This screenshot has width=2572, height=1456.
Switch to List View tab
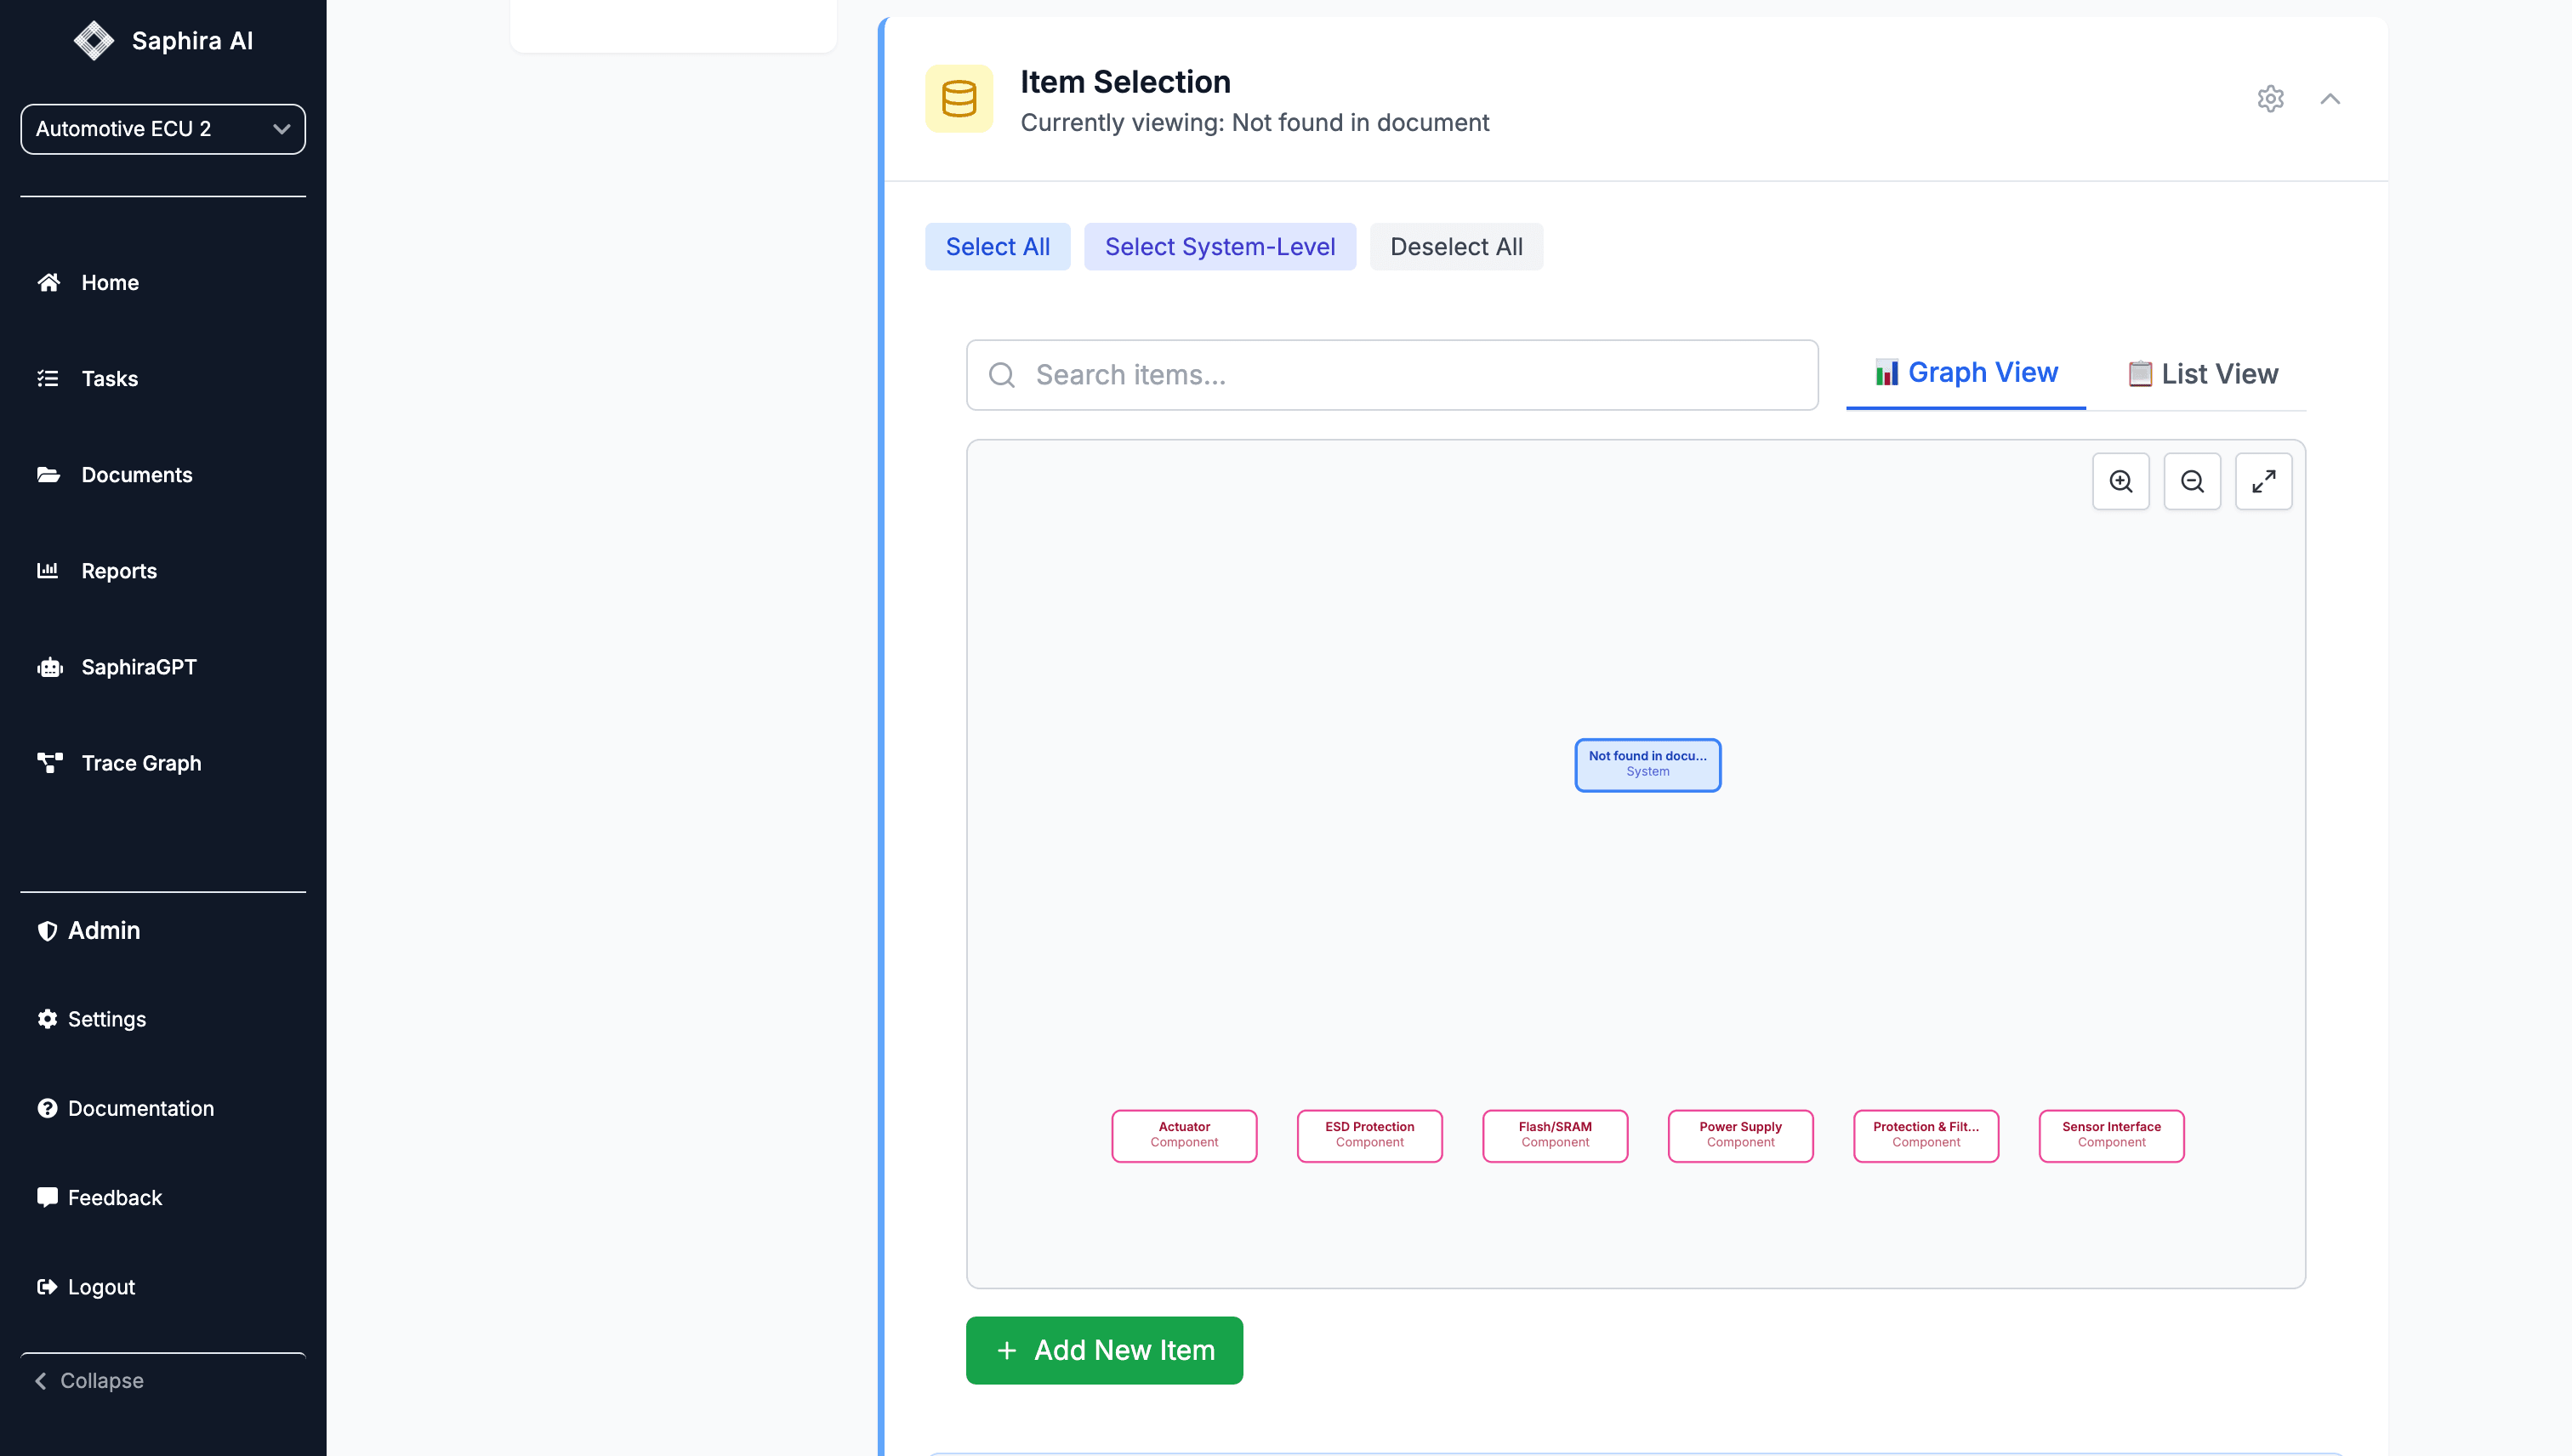[x=2201, y=374]
